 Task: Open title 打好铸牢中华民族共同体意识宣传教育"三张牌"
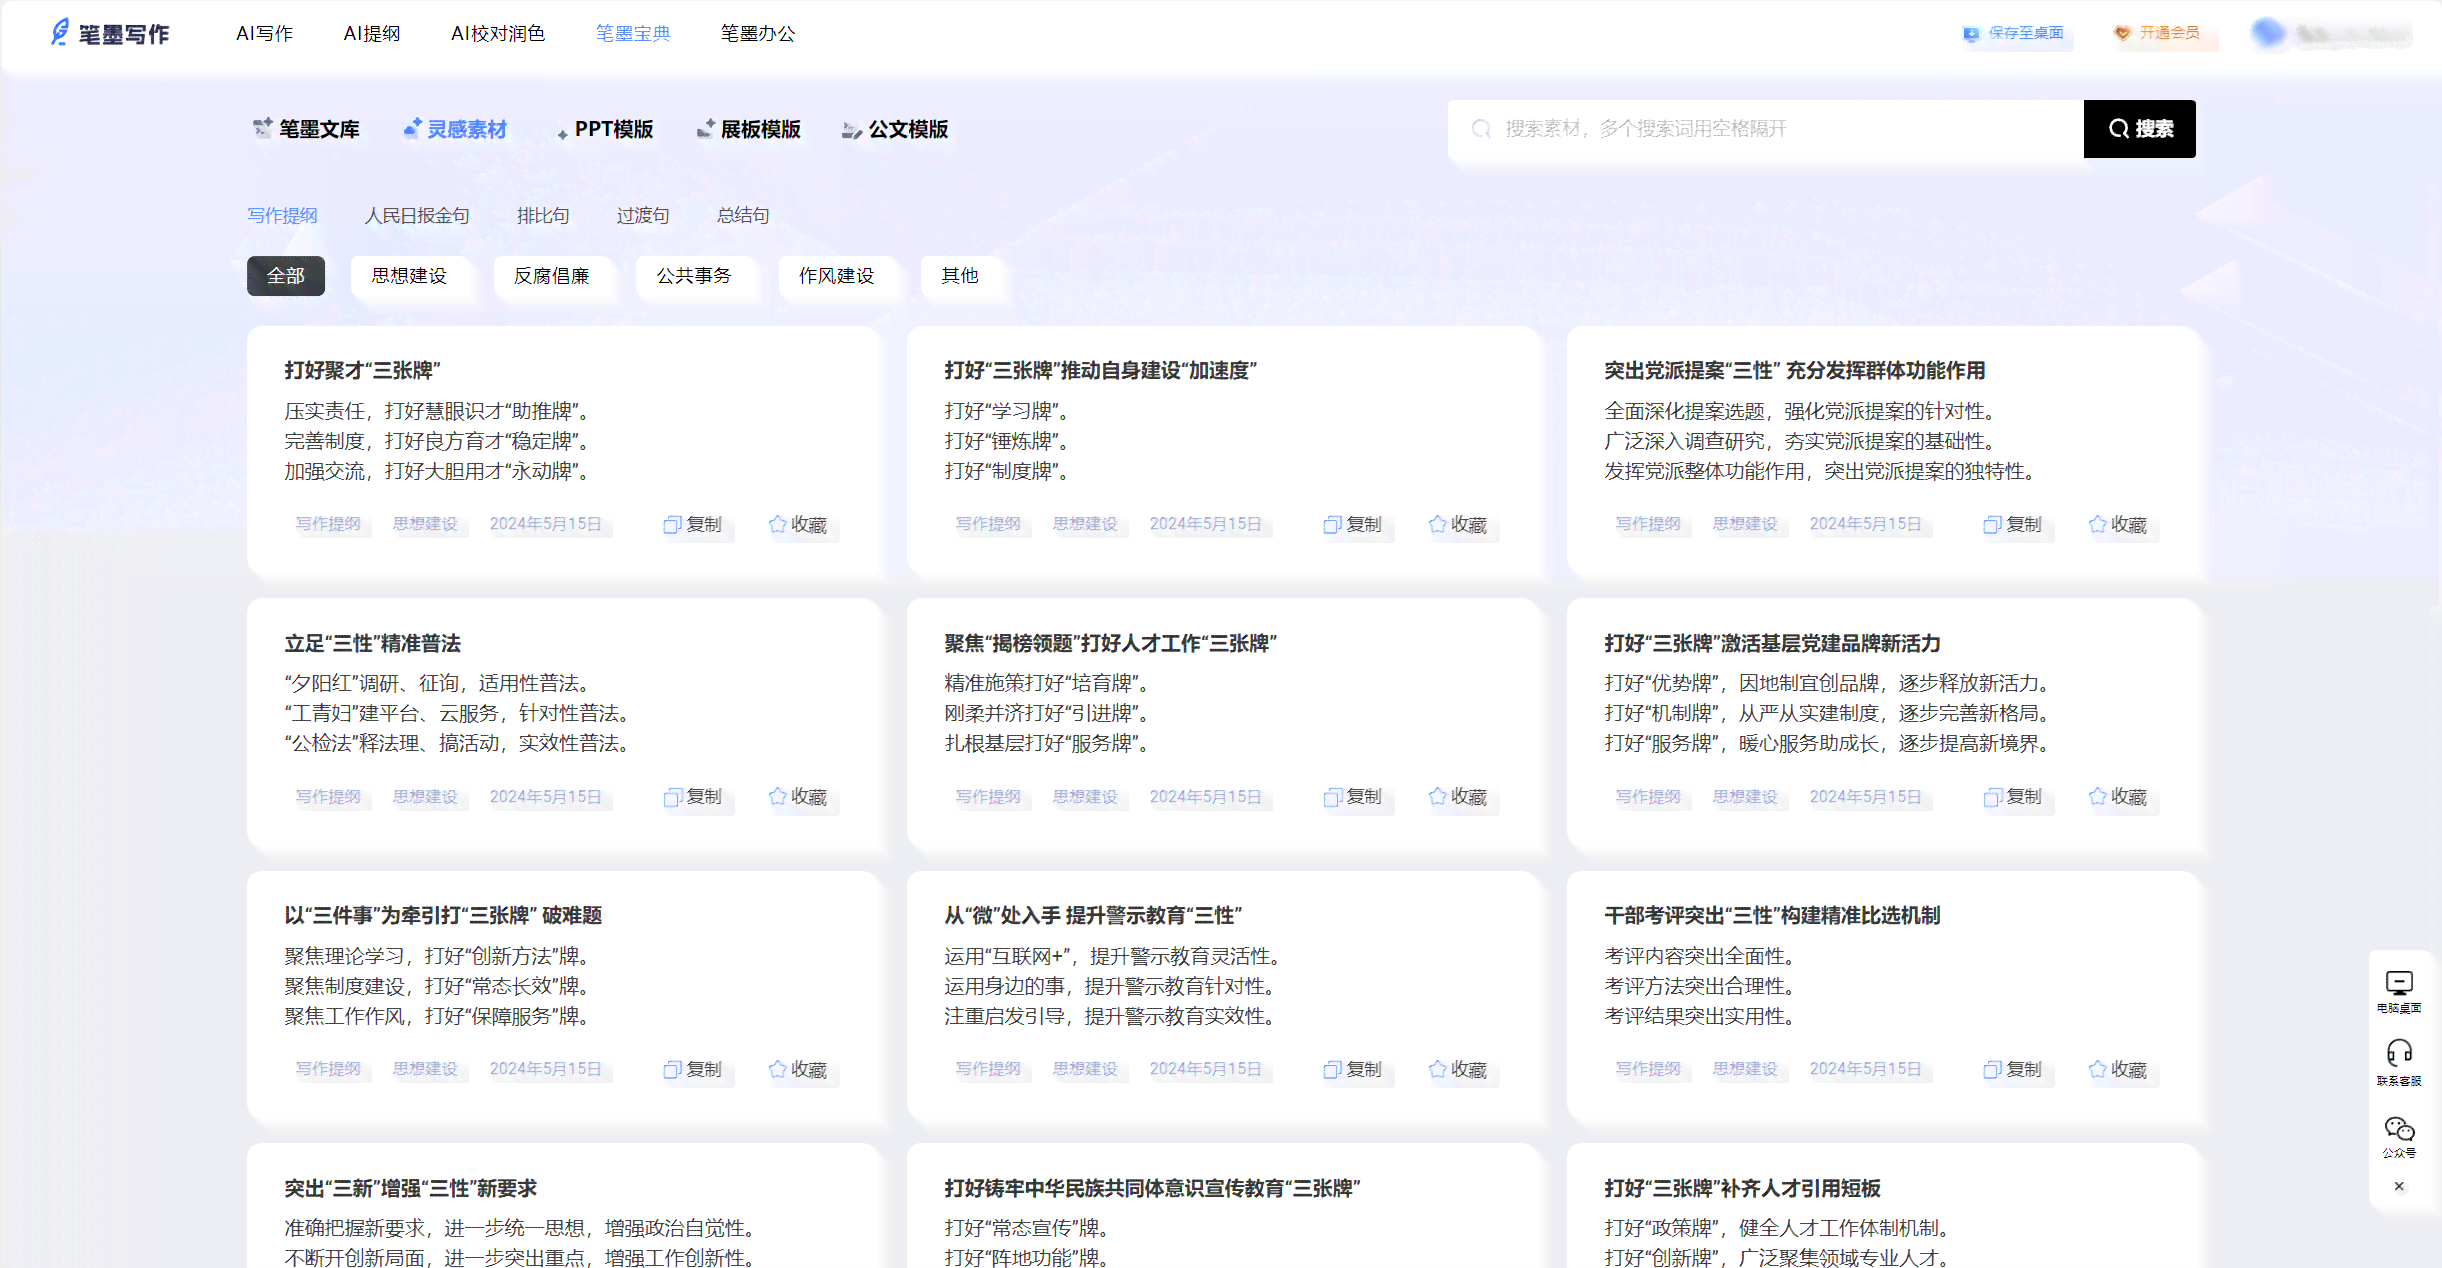tap(1152, 1188)
